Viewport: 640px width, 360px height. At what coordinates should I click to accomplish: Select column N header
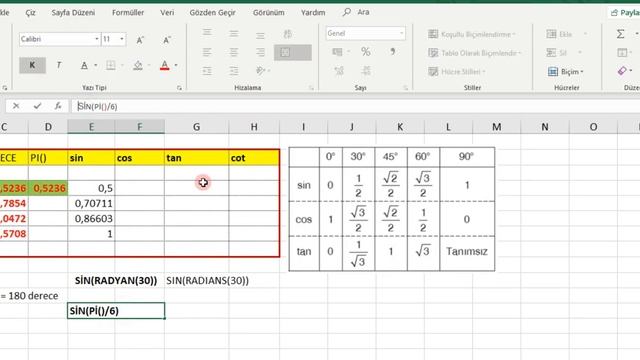545,127
